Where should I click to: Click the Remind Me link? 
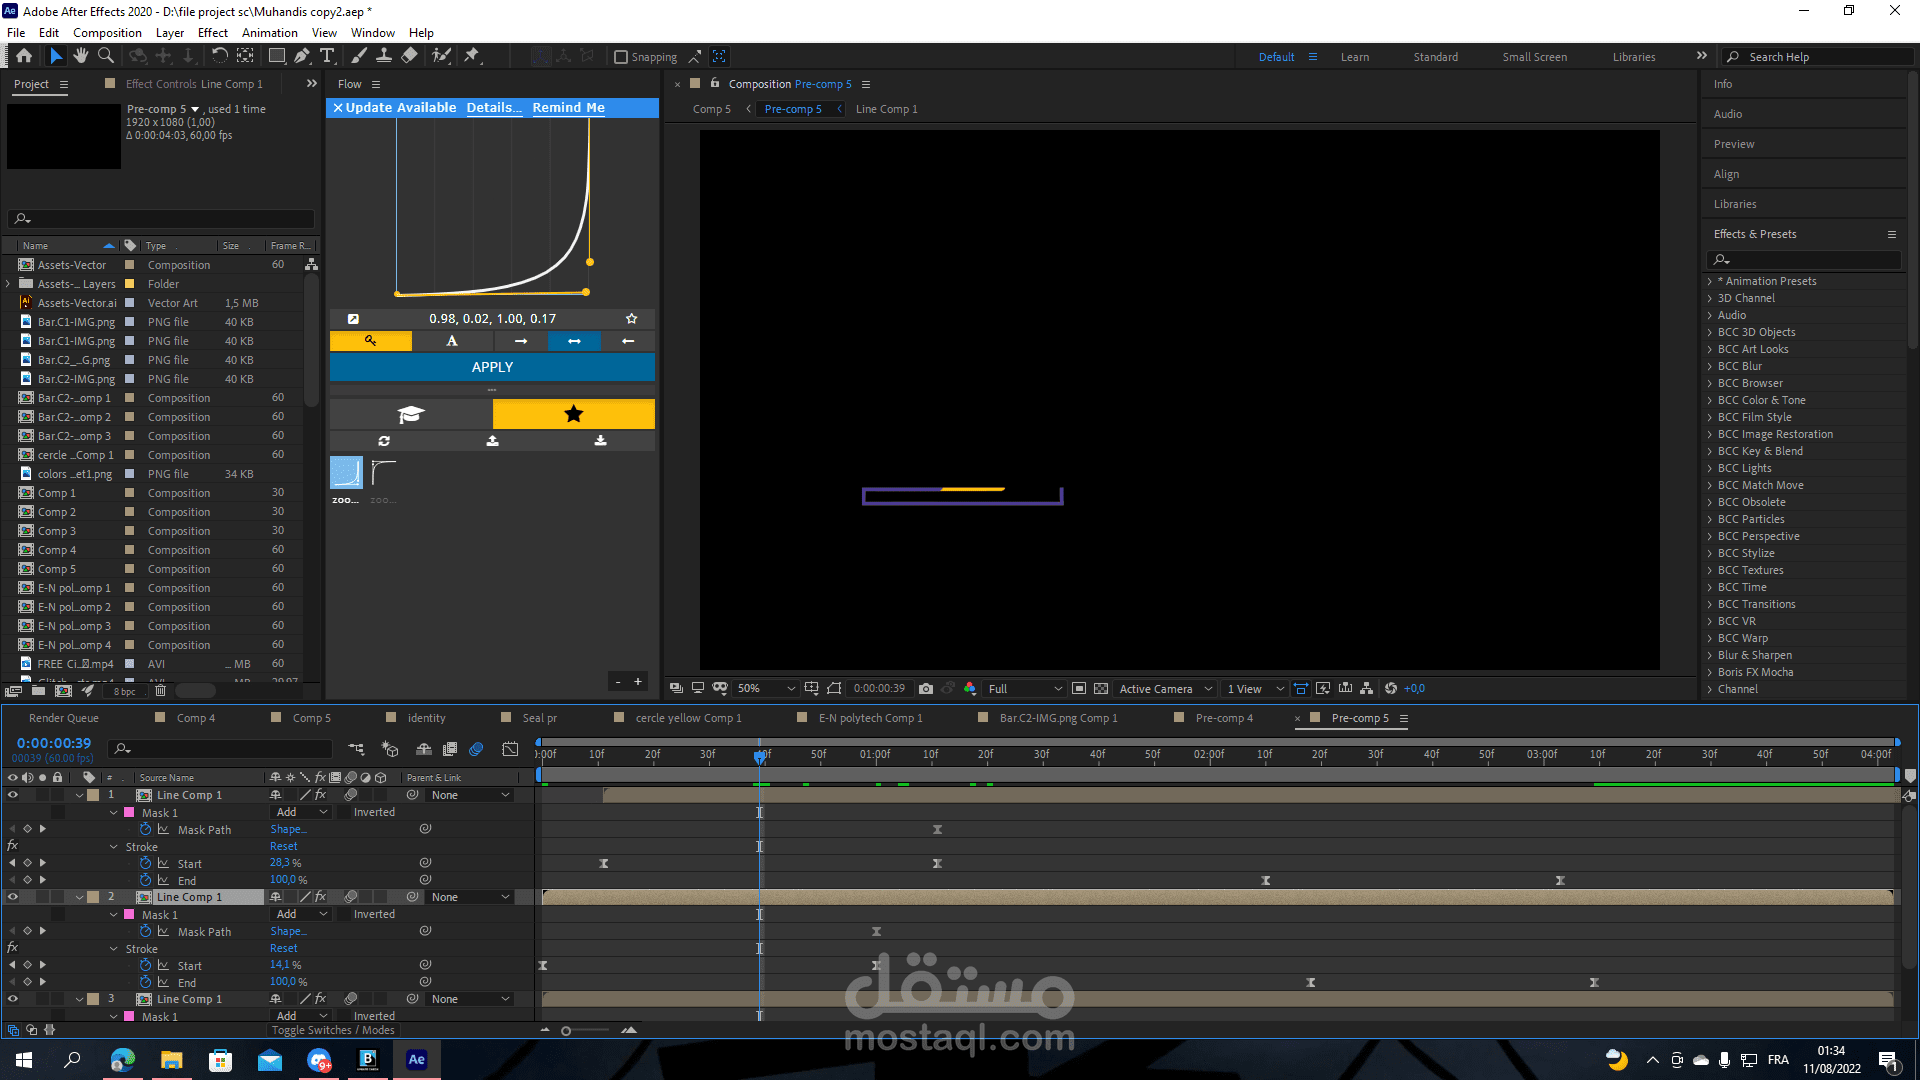click(568, 108)
